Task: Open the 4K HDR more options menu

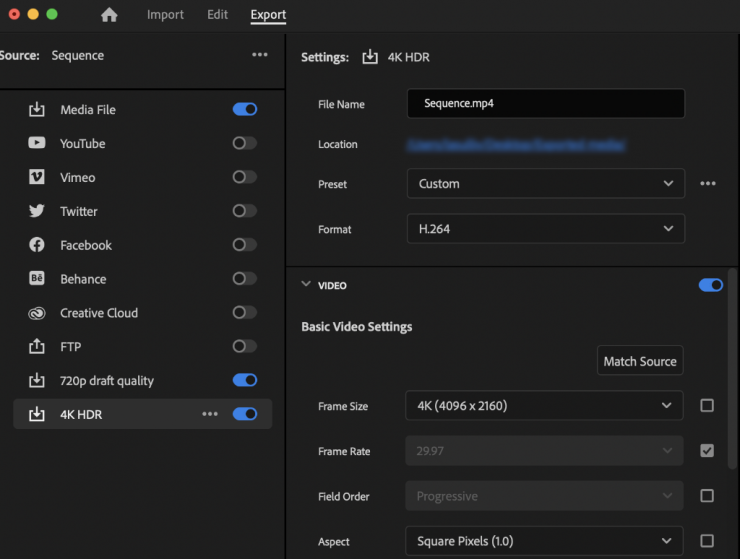Action: 210,414
